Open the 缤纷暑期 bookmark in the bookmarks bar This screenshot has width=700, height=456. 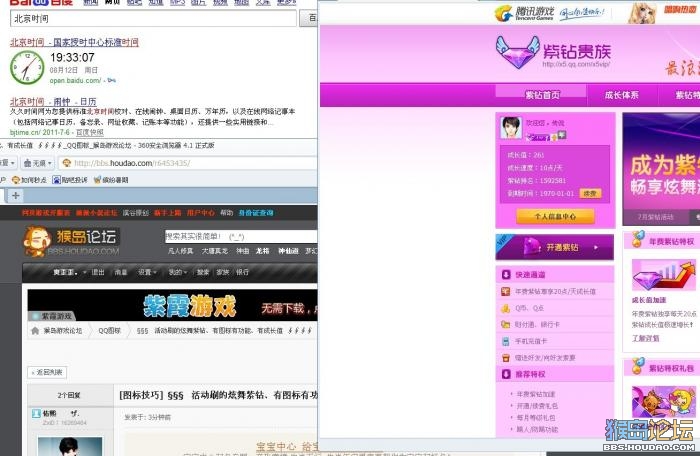[x=111, y=180]
